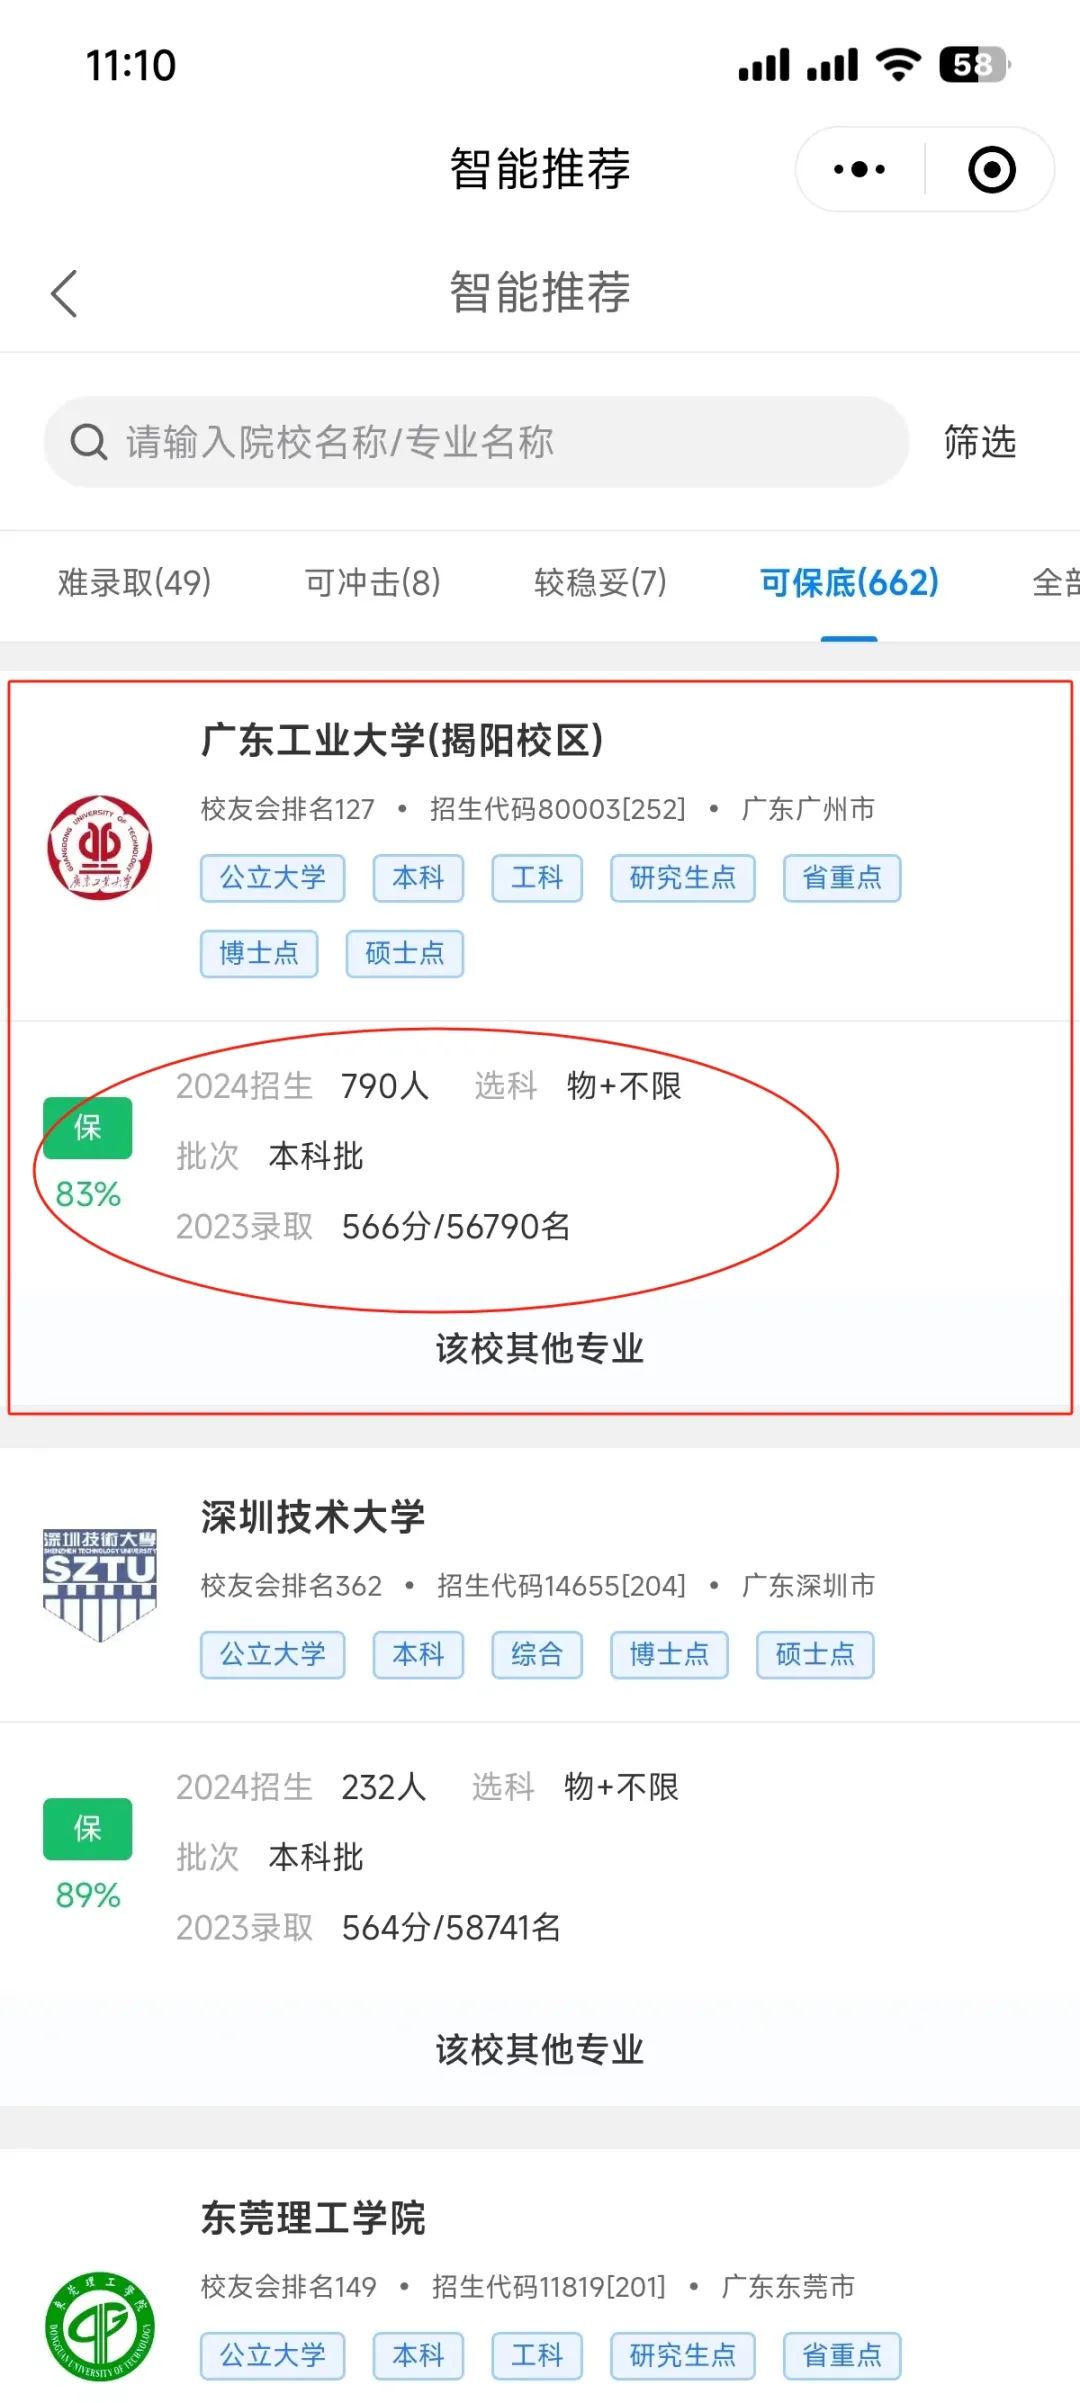The width and height of the screenshot is (1080, 2403).
Task: Tap the search magnifier icon
Action: coord(88,441)
